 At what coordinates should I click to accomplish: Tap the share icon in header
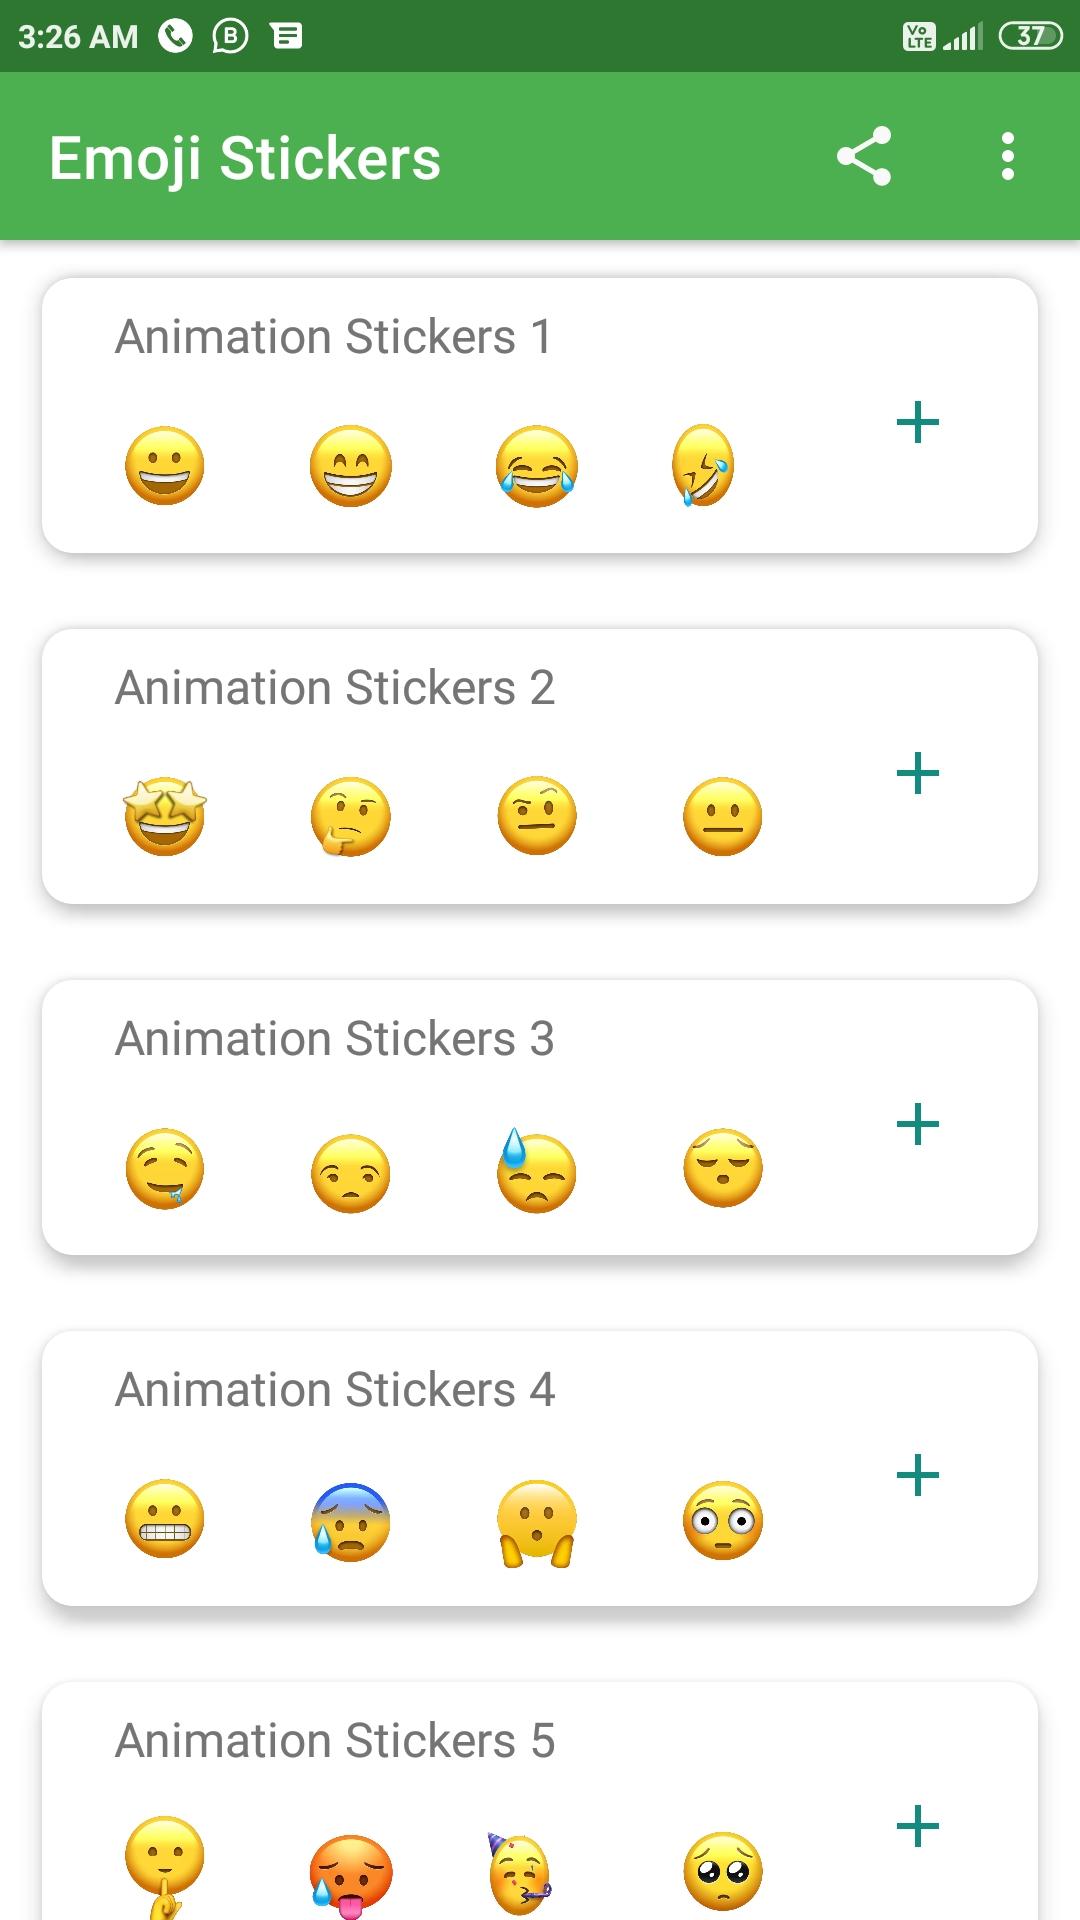click(864, 157)
